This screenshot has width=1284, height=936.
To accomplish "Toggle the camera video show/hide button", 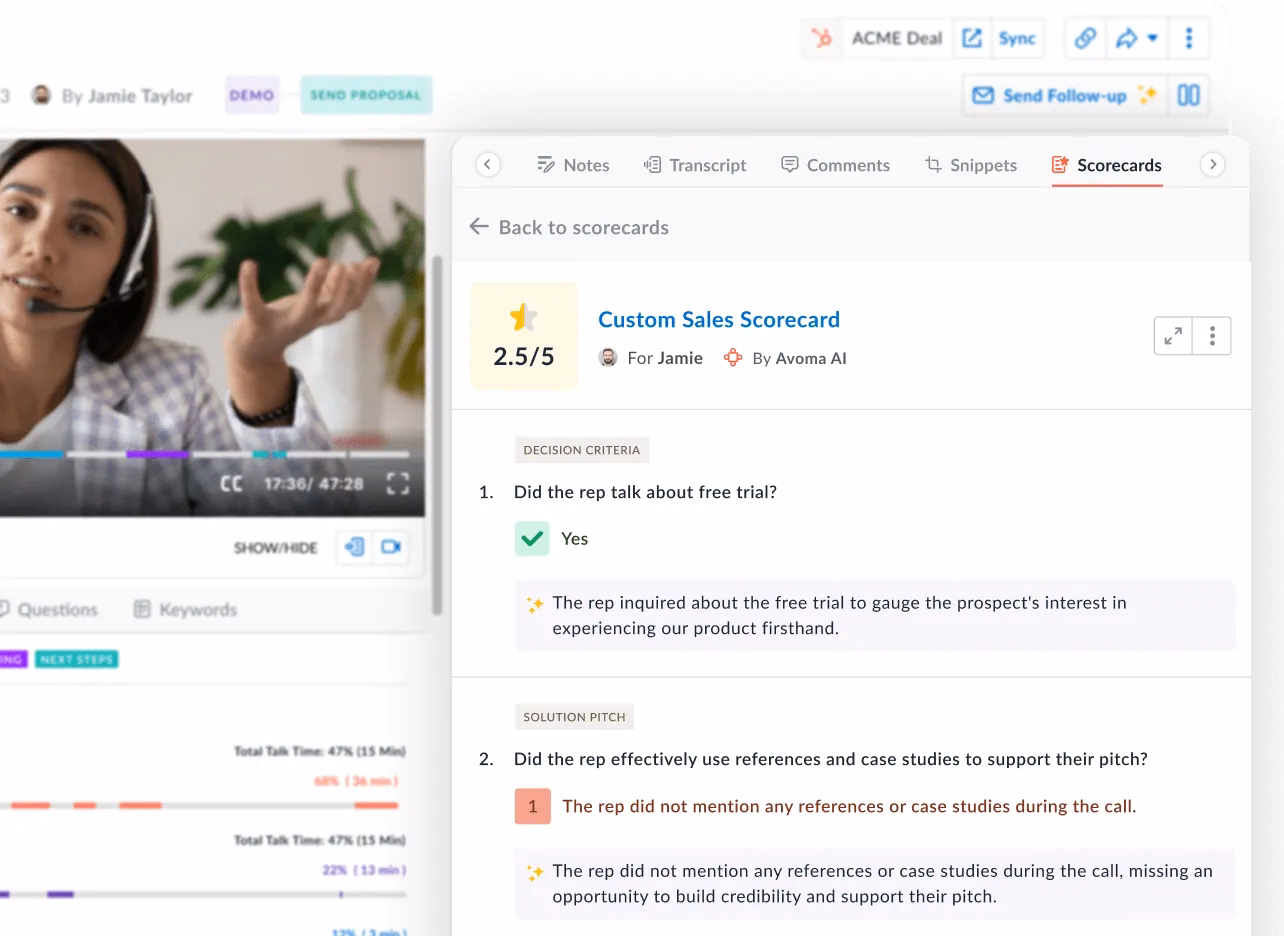I will pos(391,547).
